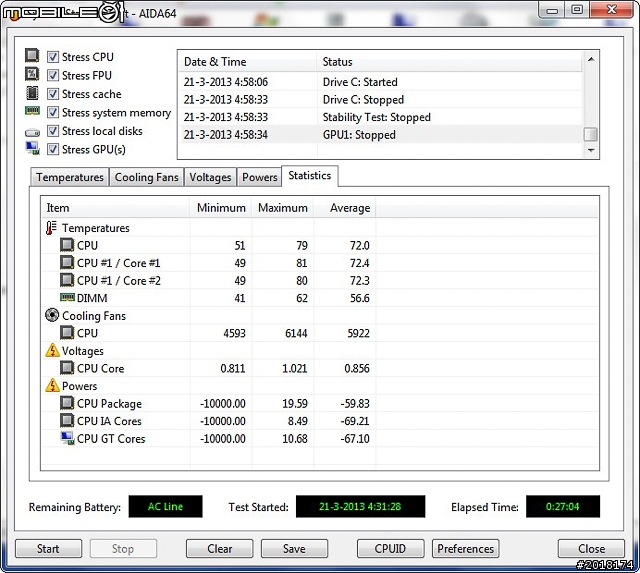Save the results with Save button
Screen dimensions: 640x573
point(294,549)
